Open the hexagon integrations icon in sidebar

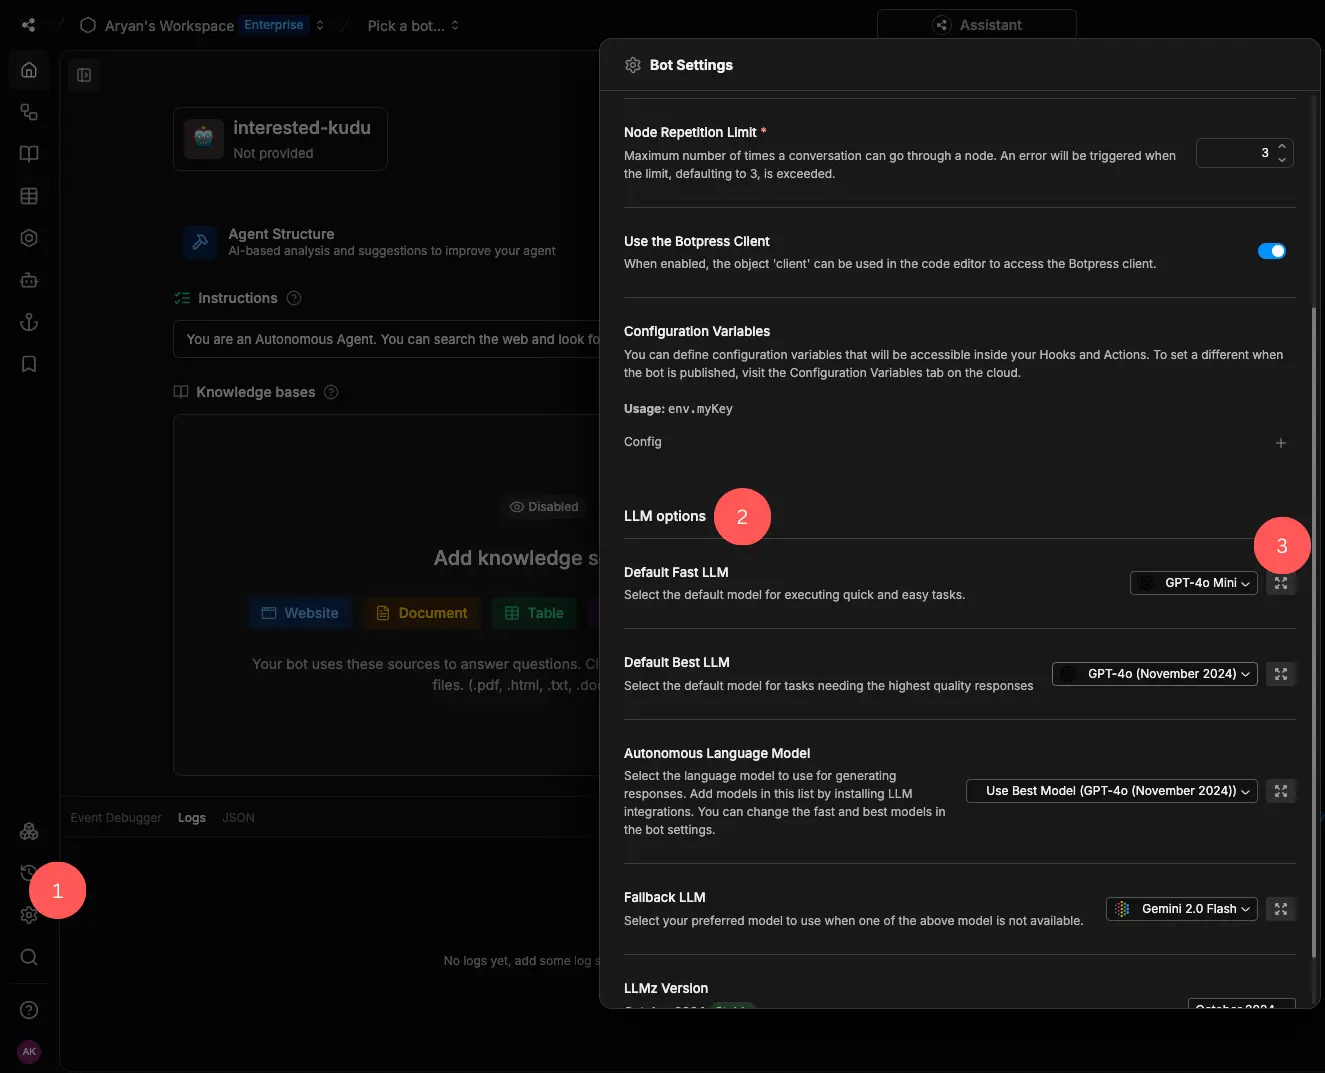point(29,238)
